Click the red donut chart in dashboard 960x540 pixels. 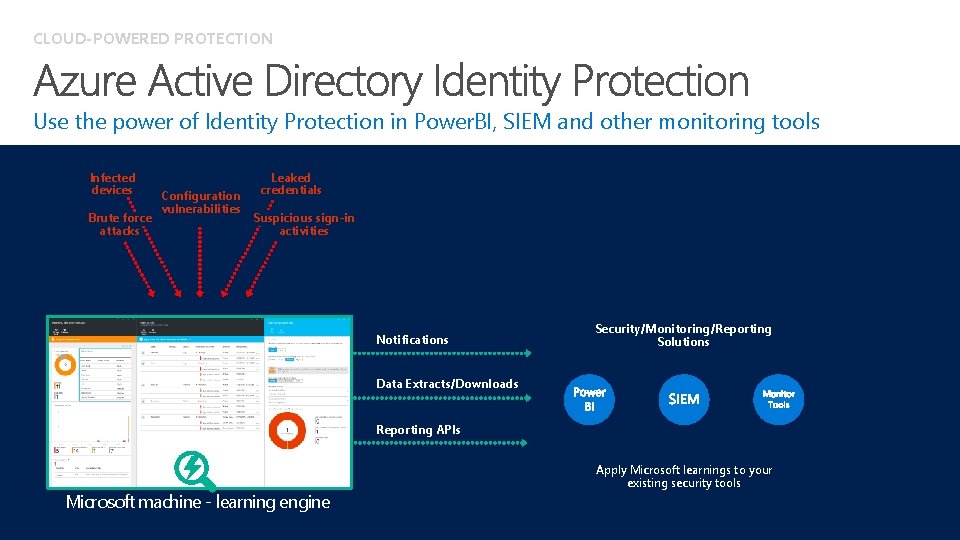pos(287,430)
